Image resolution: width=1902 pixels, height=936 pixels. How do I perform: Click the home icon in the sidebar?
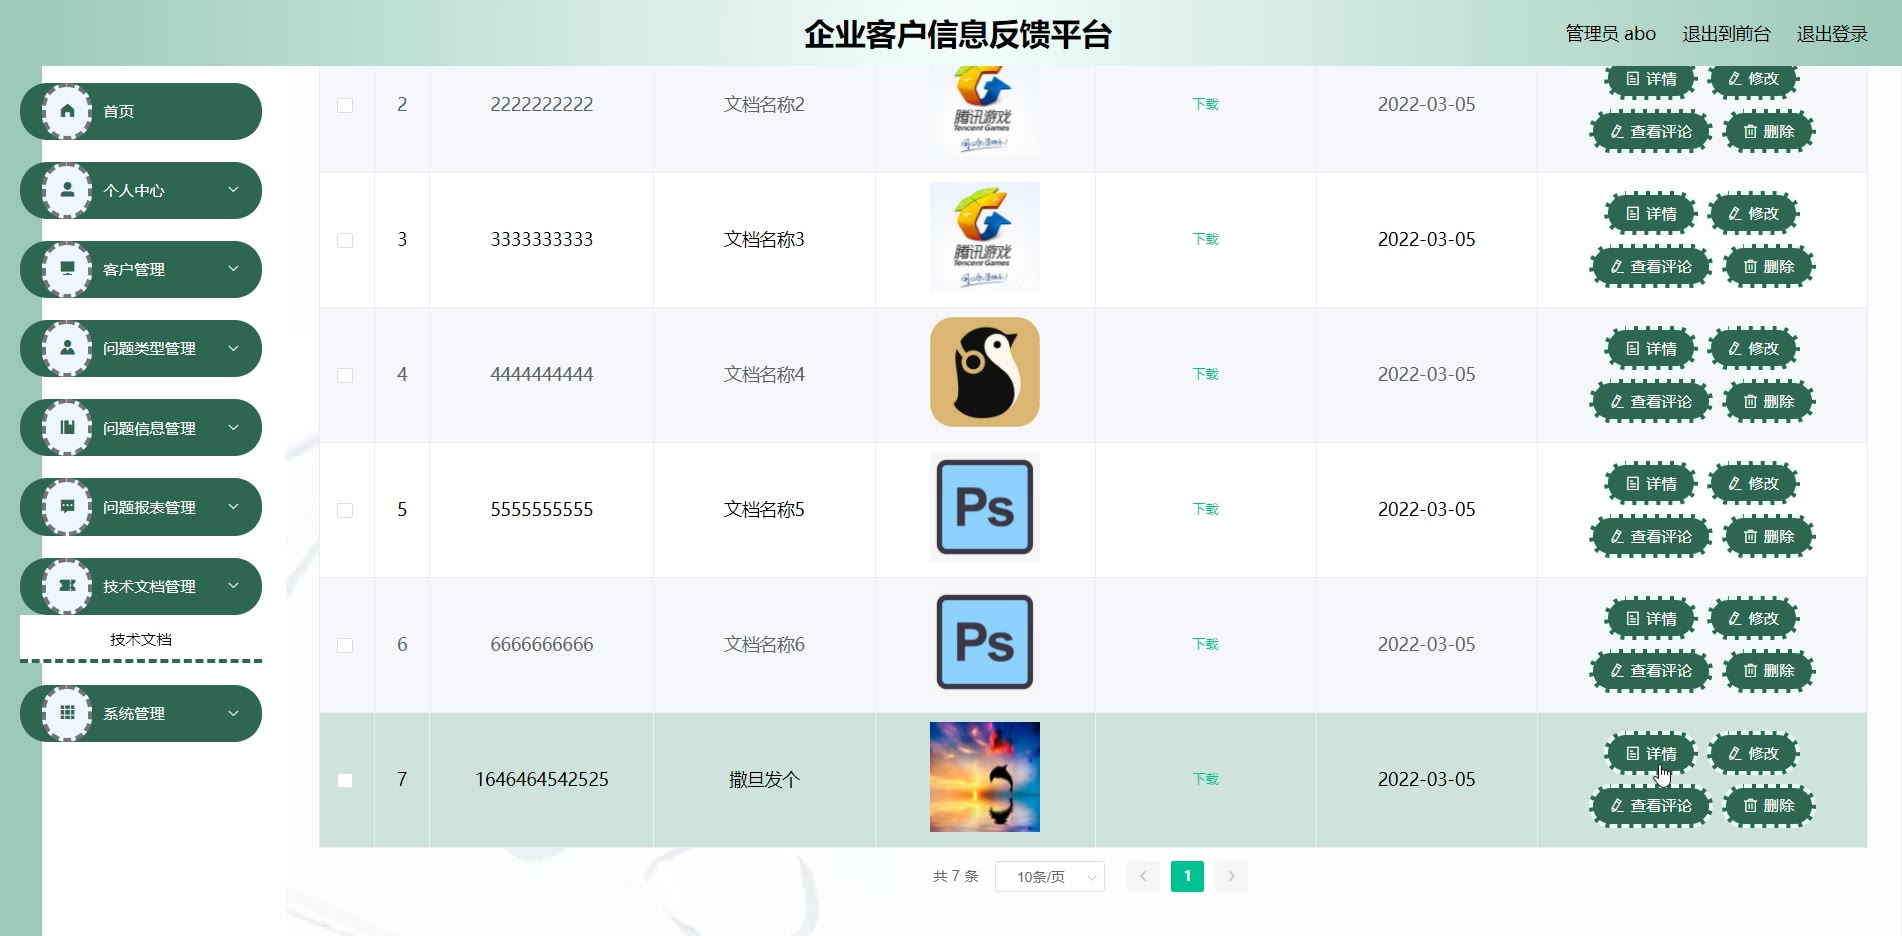[67, 111]
